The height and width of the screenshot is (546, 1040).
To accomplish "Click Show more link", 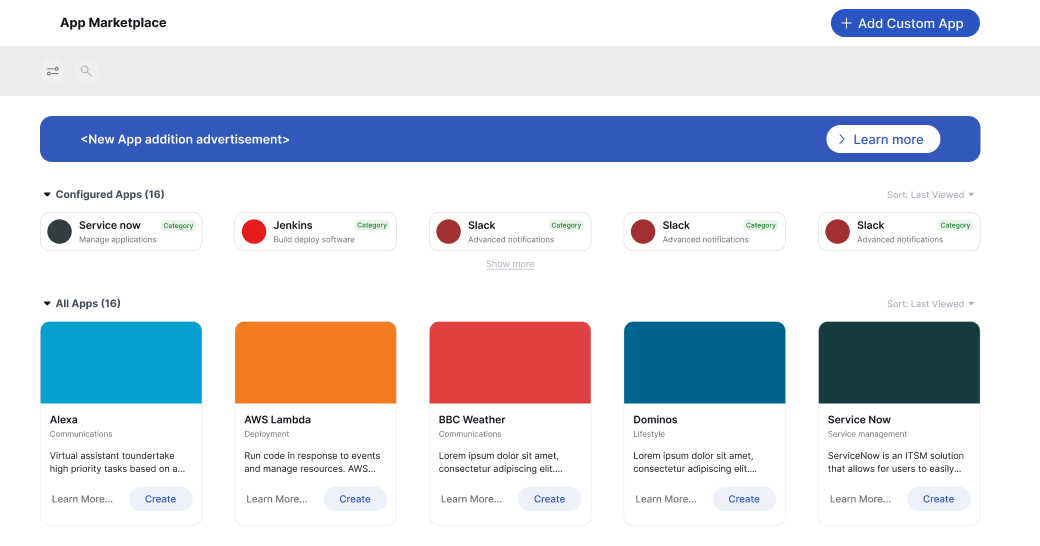I will [x=510, y=264].
